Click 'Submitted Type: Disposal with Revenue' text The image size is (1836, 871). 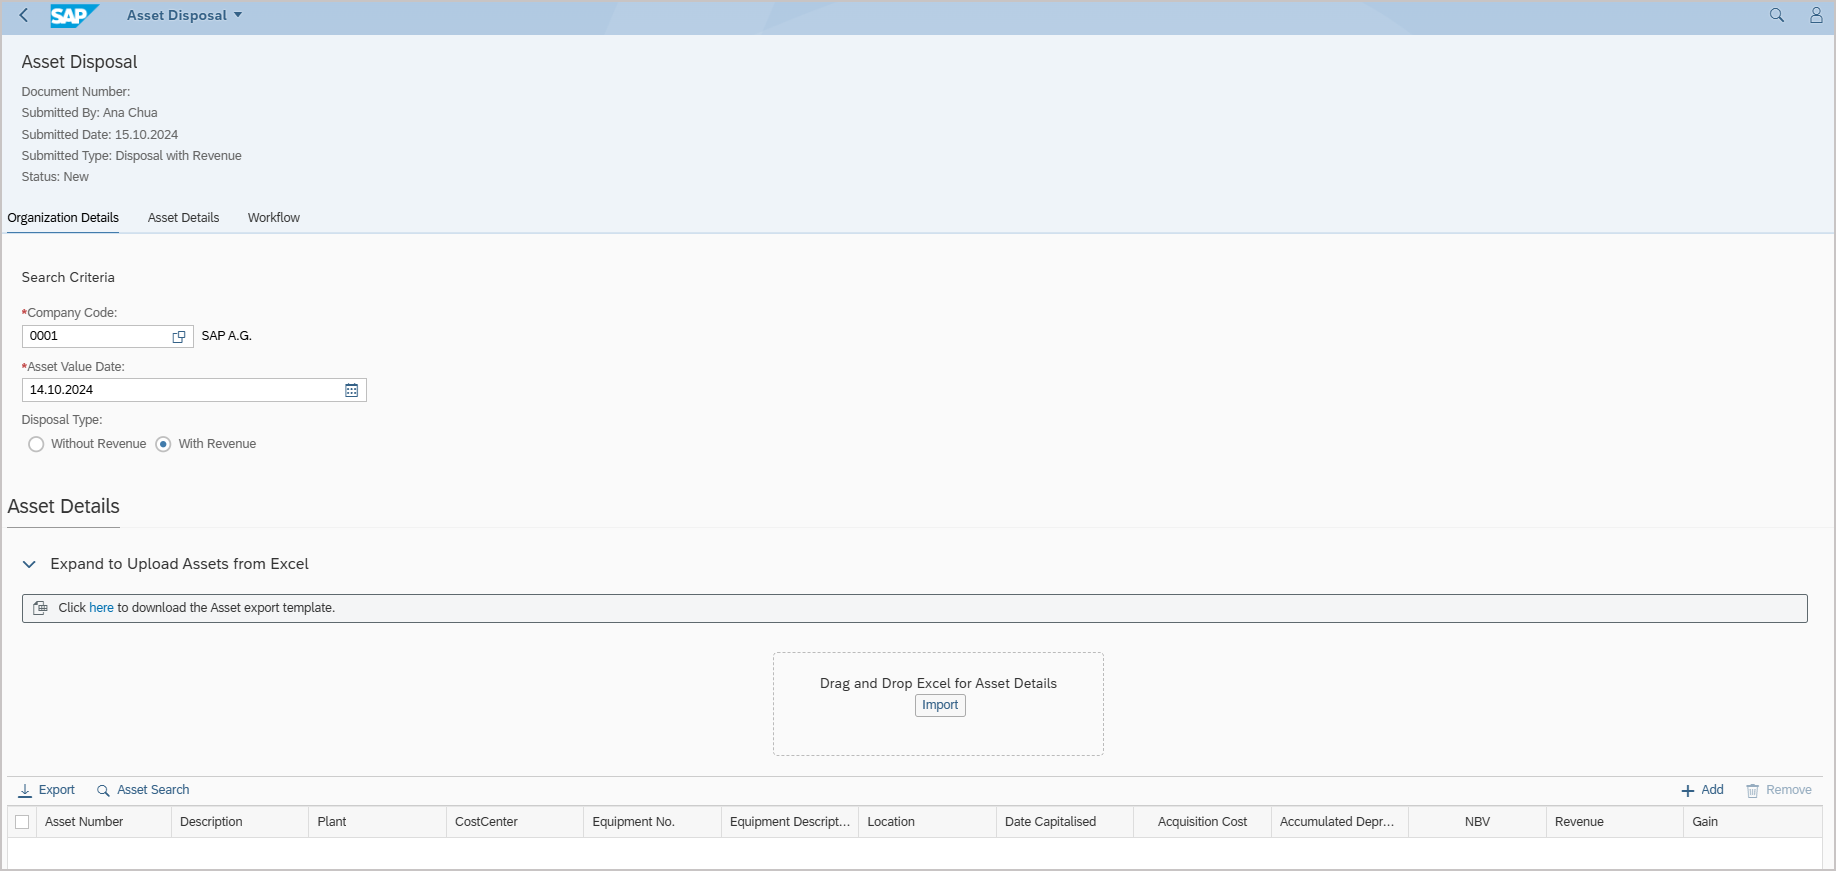(x=132, y=156)
